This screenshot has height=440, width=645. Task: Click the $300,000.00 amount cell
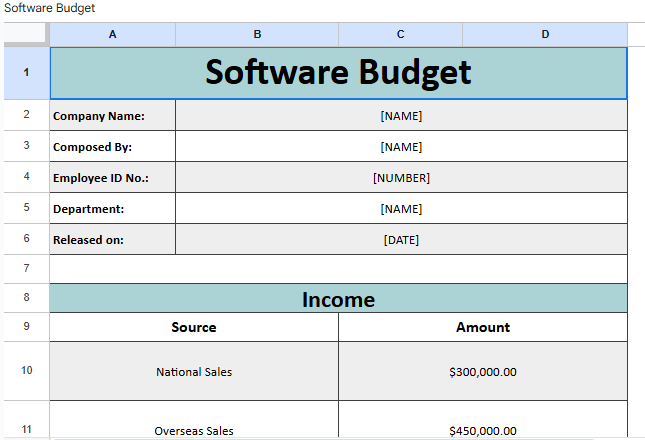[483, 372]
